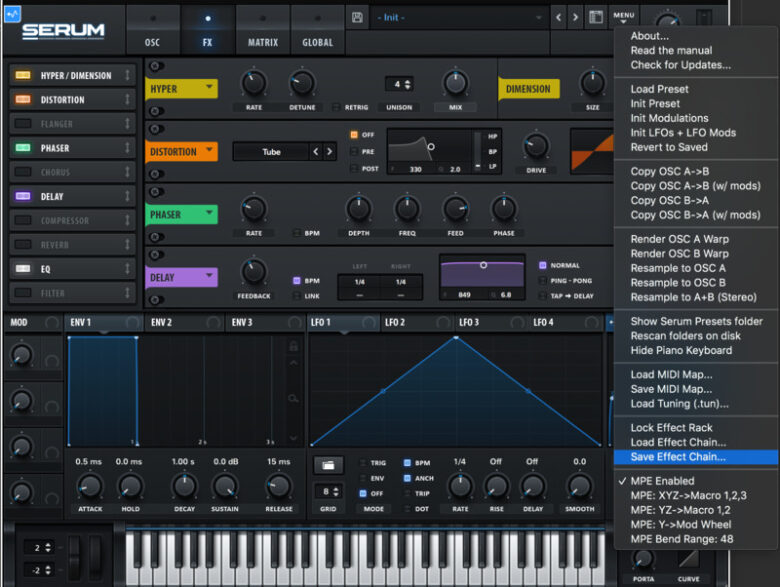Toggle the EQ effect switch
Image resolution: width=780 pixels, height=587 pixels.
click(23, 269)
